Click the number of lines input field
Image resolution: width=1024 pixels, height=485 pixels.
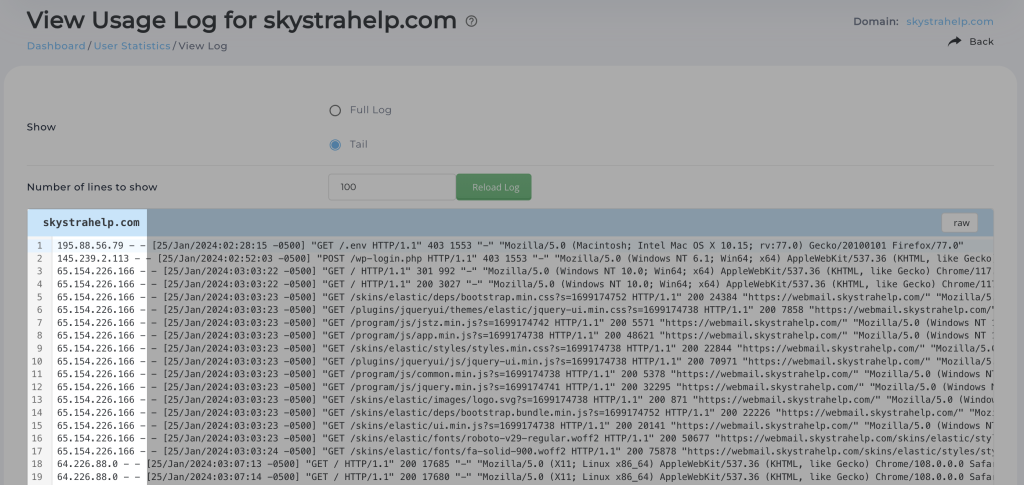(392, 187)
